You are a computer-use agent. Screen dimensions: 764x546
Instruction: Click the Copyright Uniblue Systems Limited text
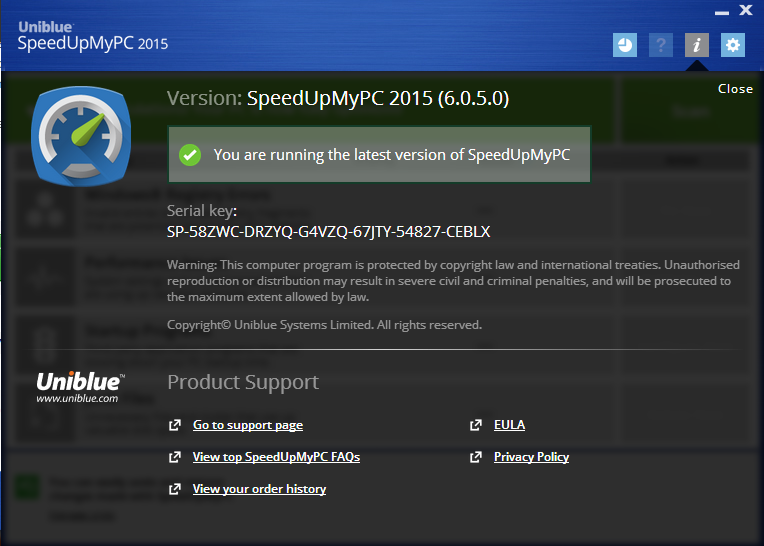(x=324, y=325)
